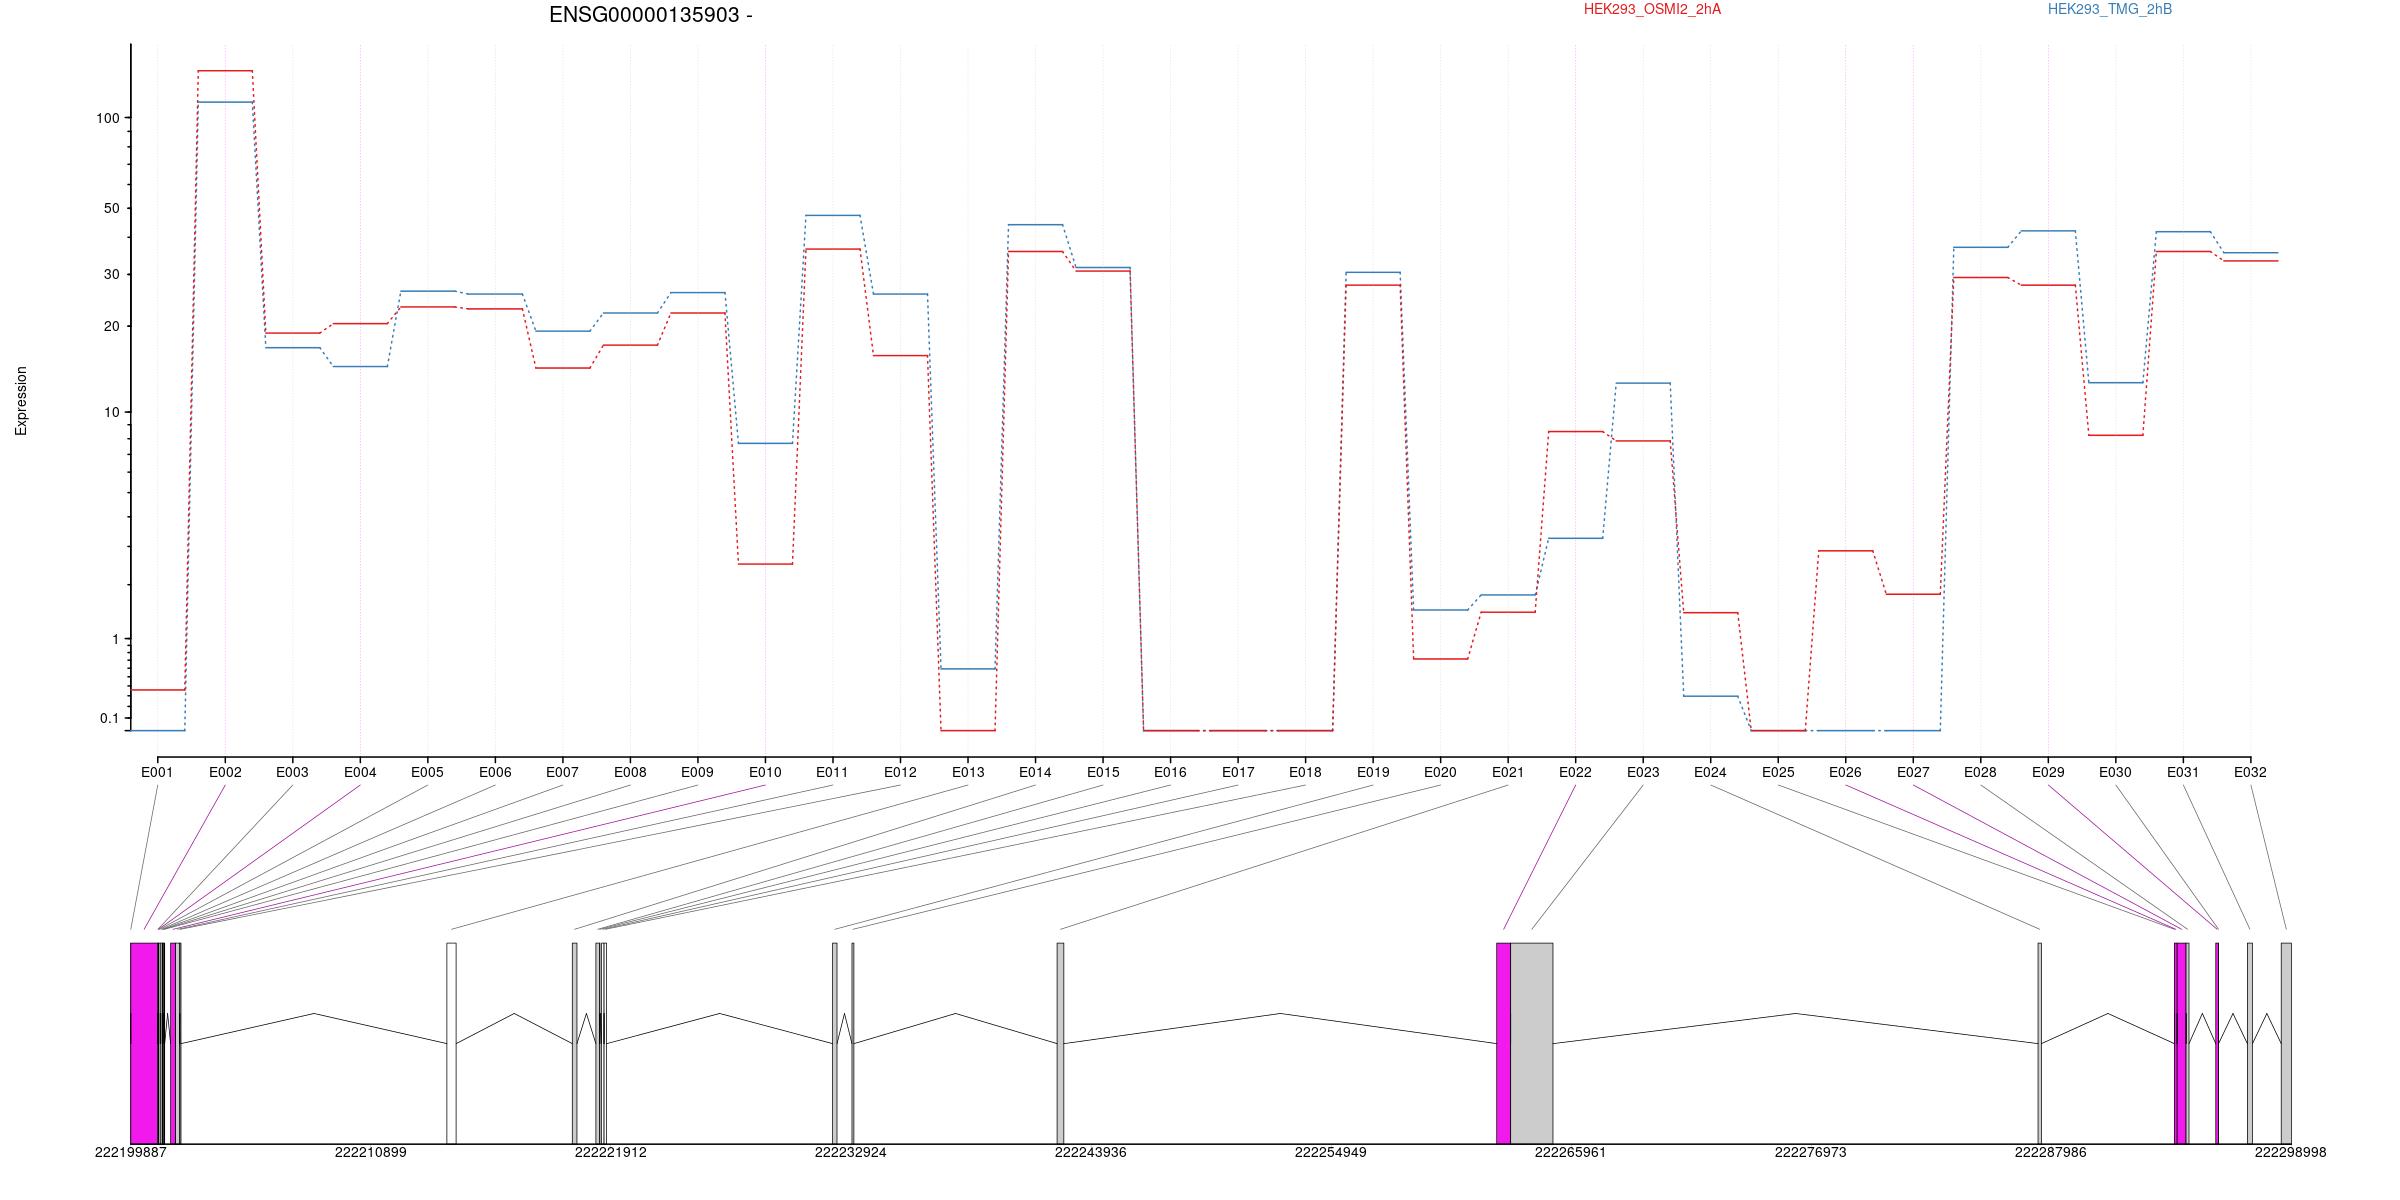
Task: Click the magenta exon adjoining large gray block
Action: pyautogui.click(x=1504, y=1043)
